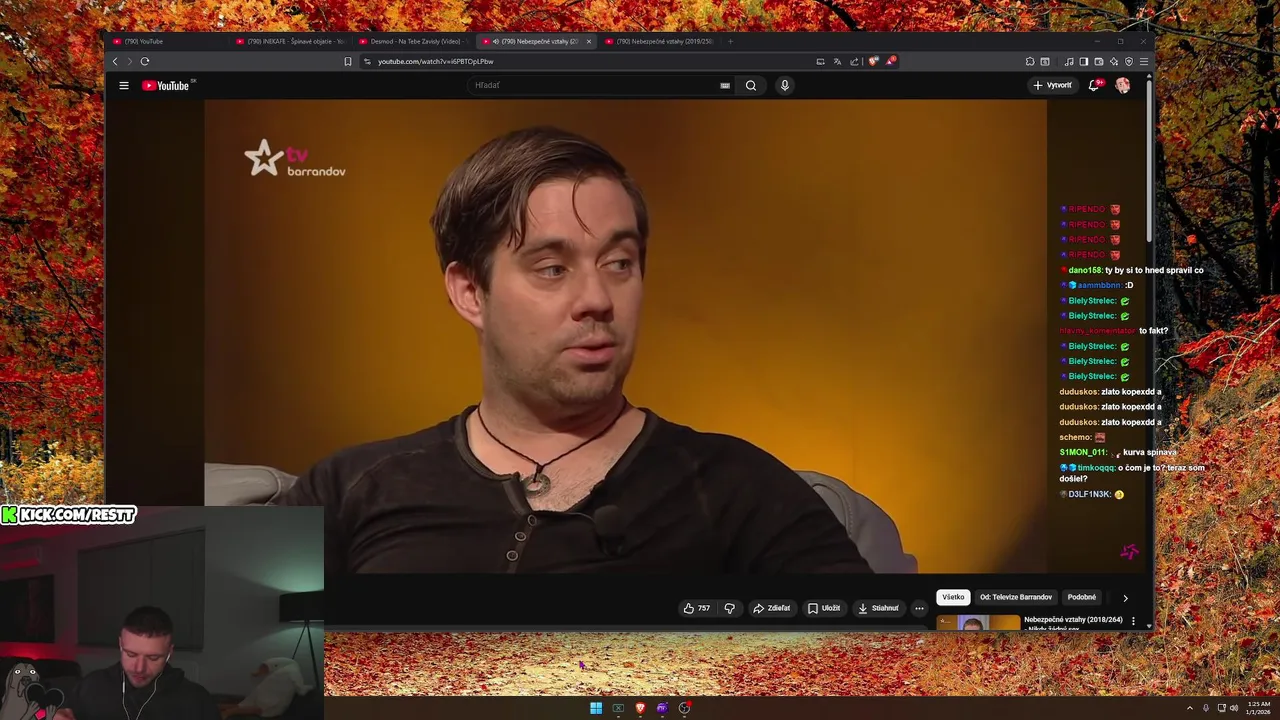Screen dimensions: 1280x720
Task: Click the Uložiť save button
Action: (x=824, y=608)
